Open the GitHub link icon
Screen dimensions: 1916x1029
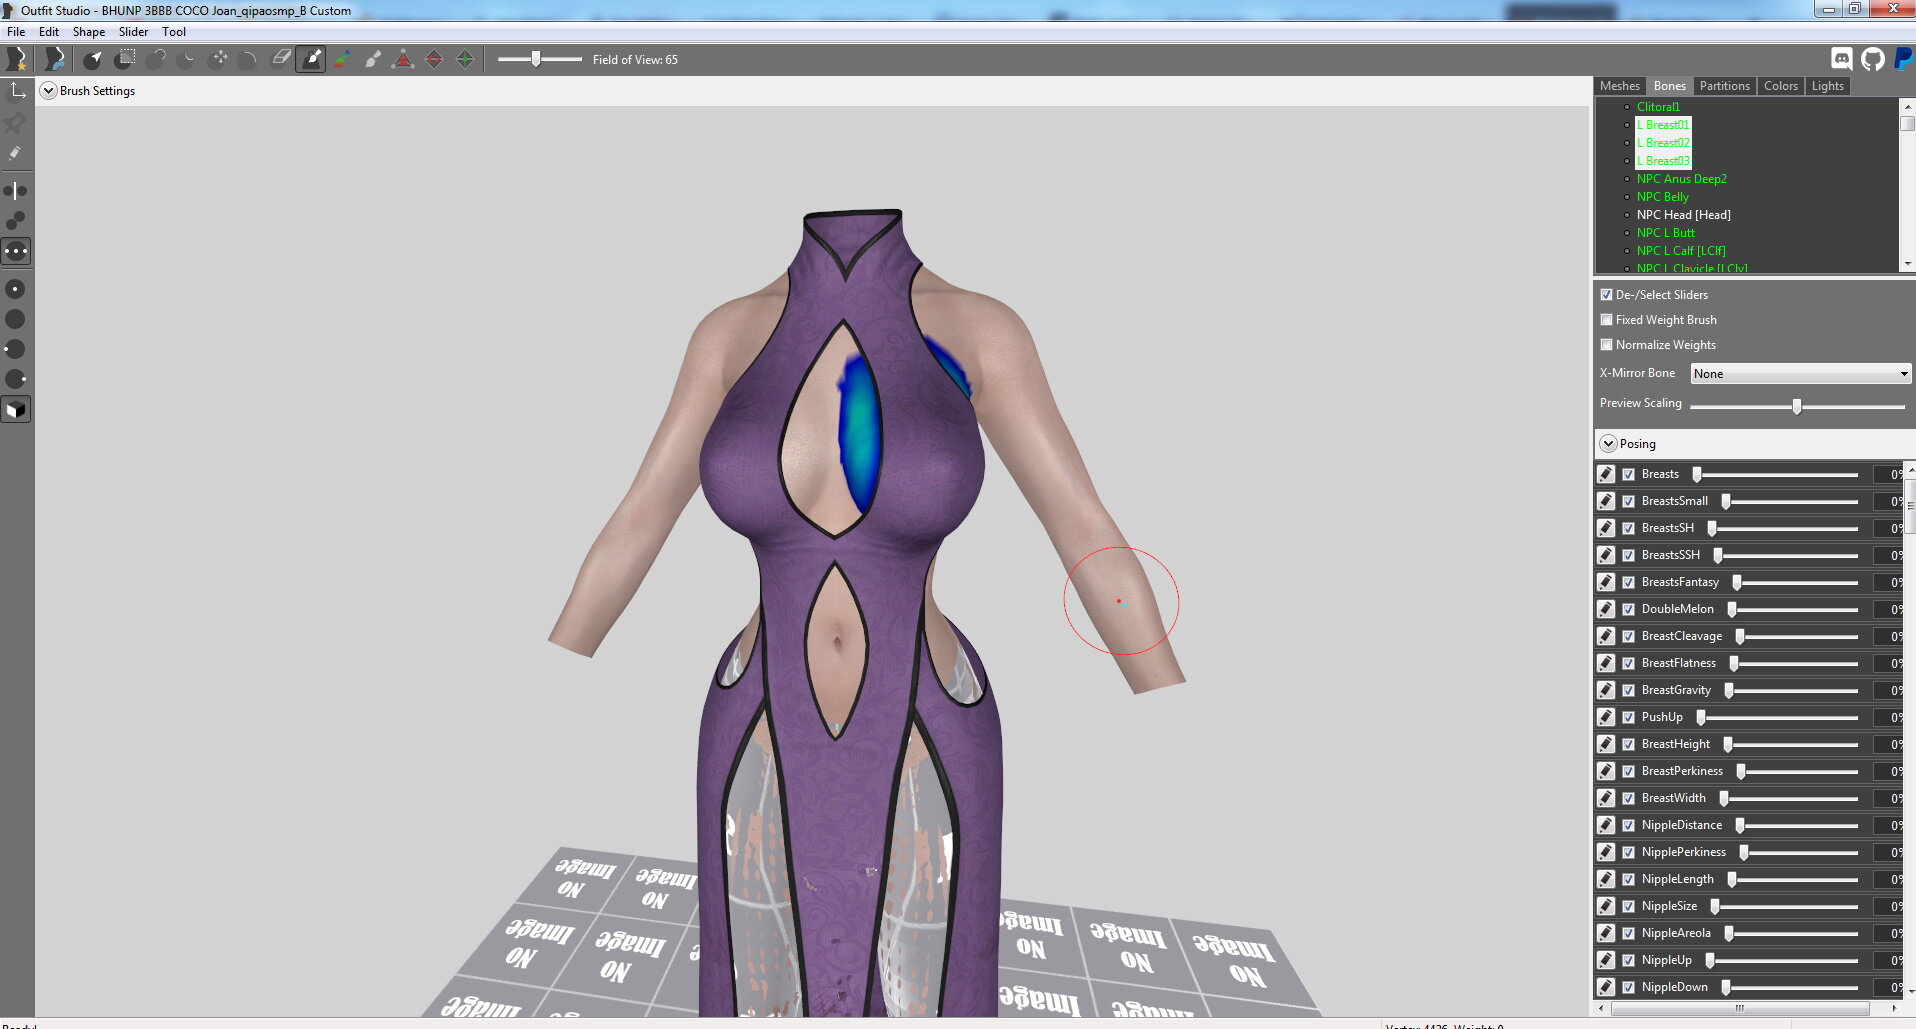coord(1873,59)
